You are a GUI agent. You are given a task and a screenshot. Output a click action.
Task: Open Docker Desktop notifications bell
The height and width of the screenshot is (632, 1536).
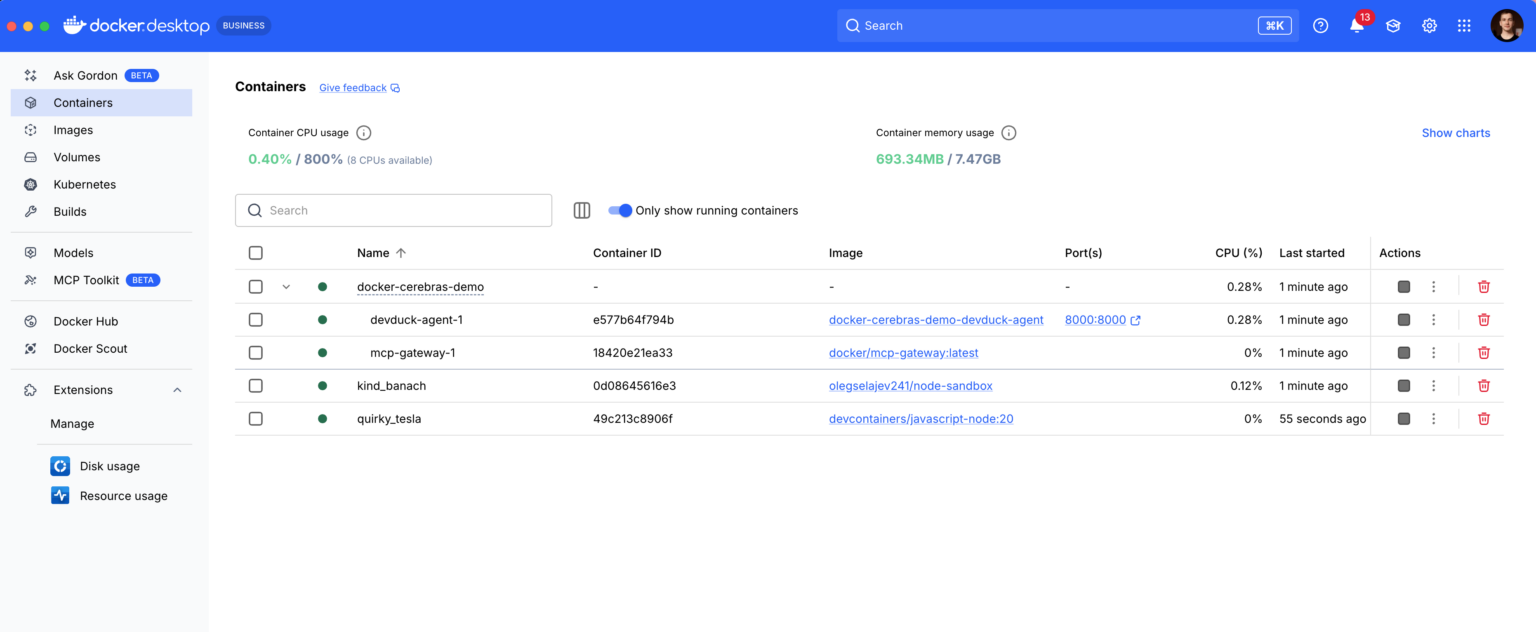[x=1356, y=25]
